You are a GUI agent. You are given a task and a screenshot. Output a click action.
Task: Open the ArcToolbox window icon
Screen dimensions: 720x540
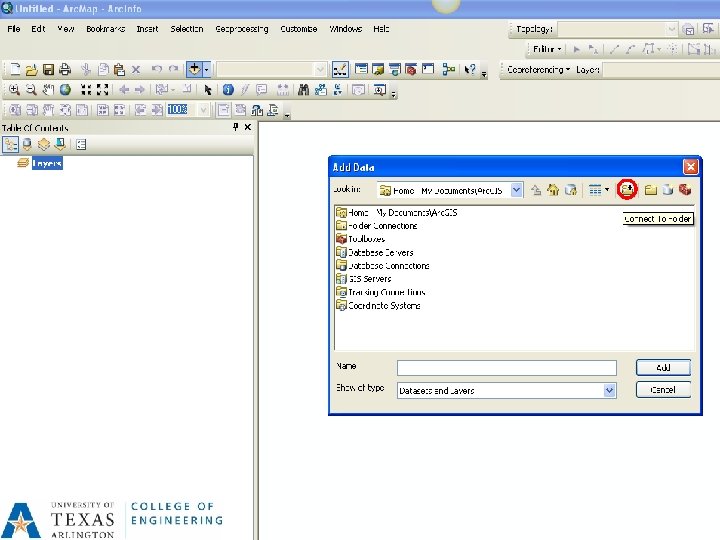tap(411, 69)
